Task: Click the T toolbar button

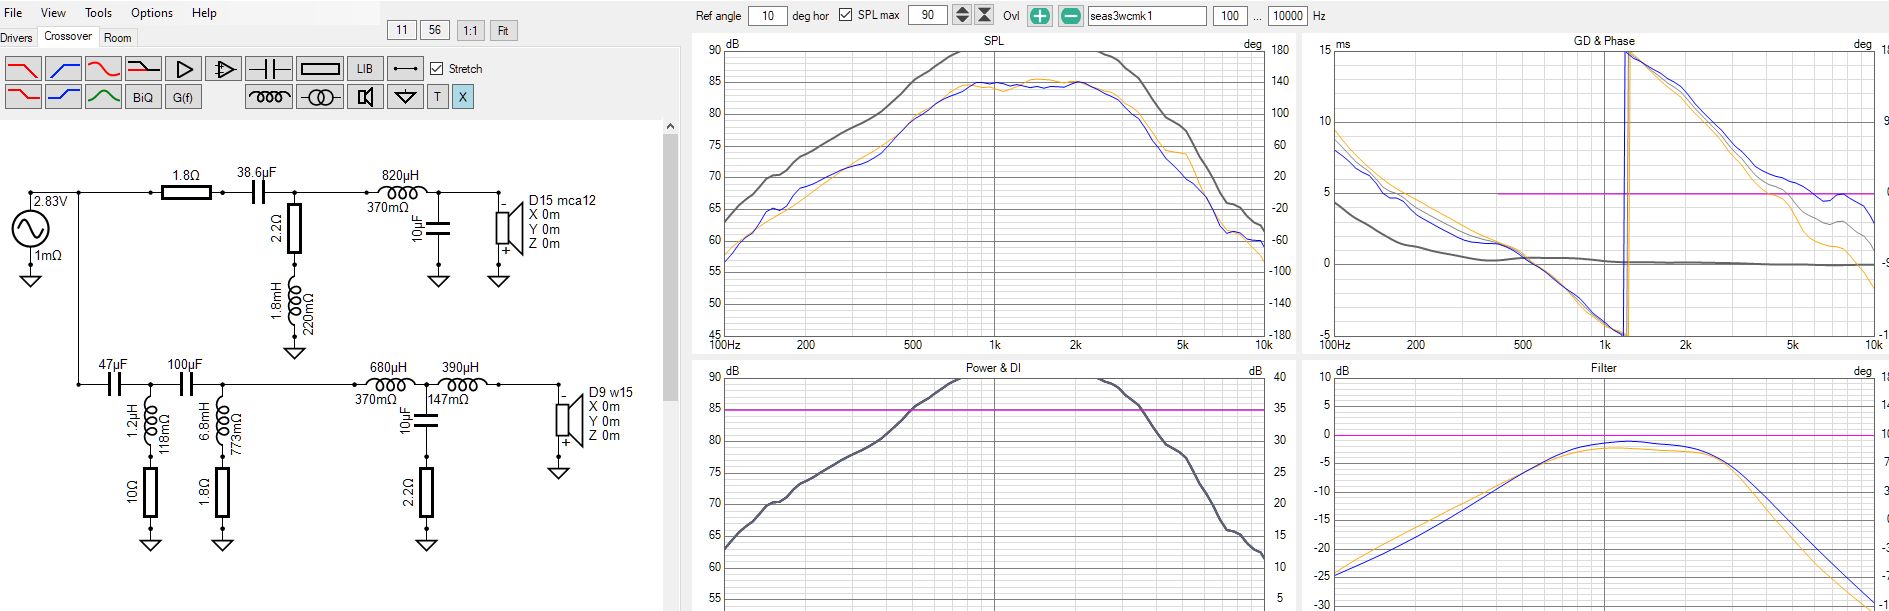Action: (437, 97)
